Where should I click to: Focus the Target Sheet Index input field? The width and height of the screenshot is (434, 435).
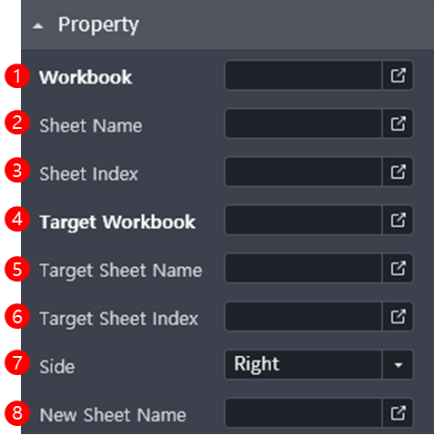pos(303,317)
